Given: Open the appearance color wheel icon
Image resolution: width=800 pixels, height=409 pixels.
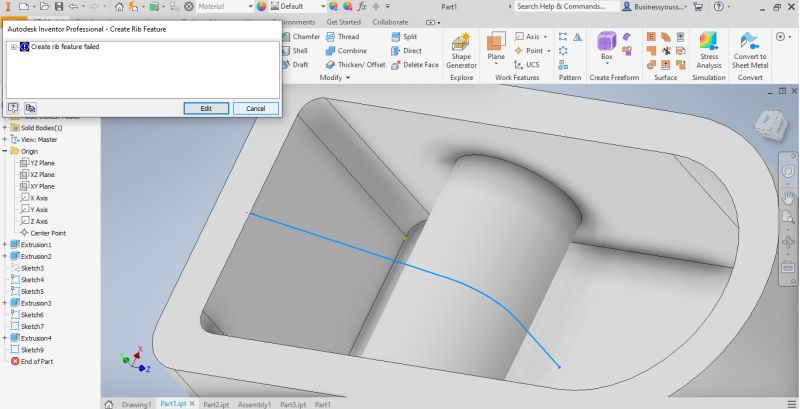Looking at the screenshot, I should pyautogui.click(x=261, y=7).
